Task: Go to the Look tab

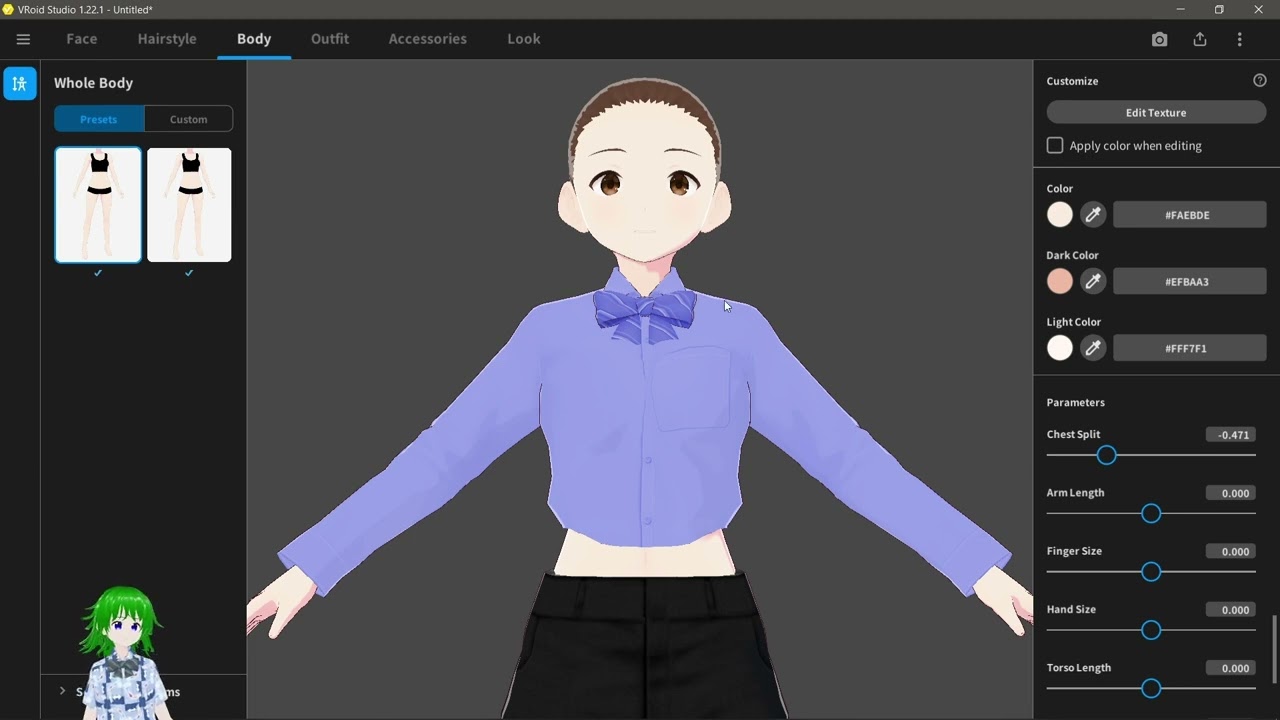Action: (x=524, y=39)
